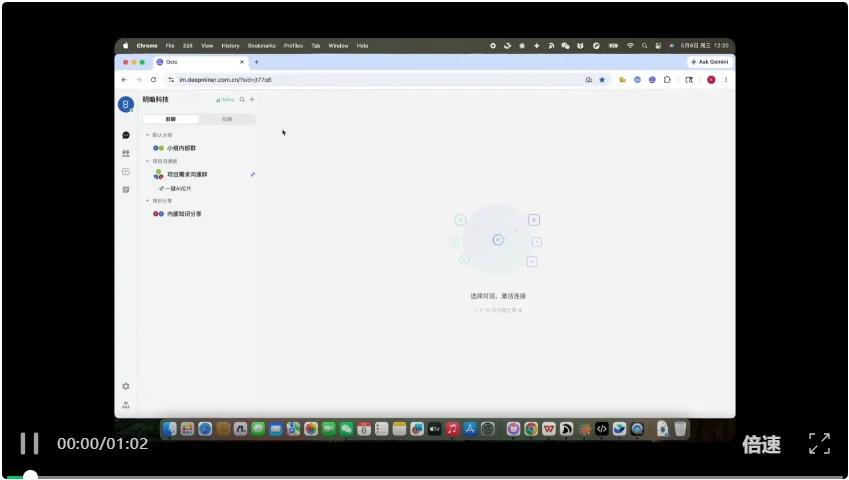Pause the video playback
The image size is (849, 480).
(x=29, y=443)
